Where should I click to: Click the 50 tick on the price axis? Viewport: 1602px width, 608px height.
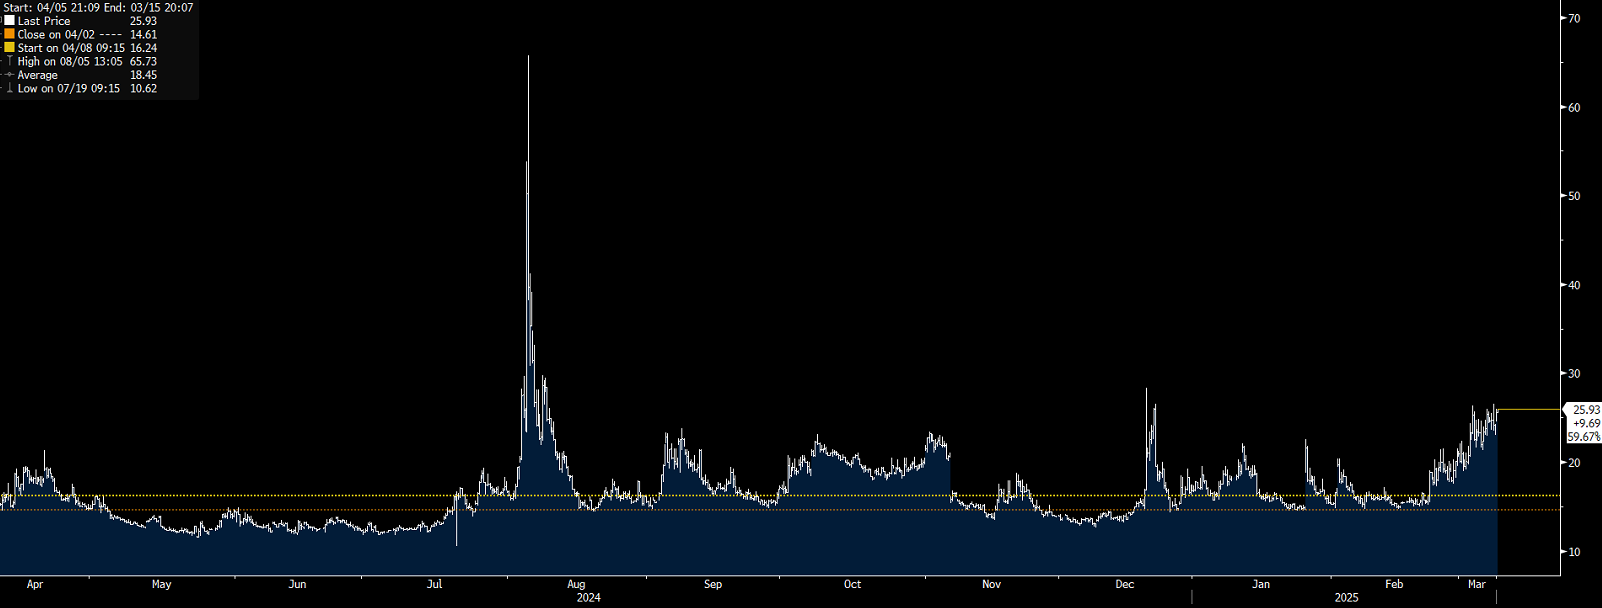point(1574,196)
